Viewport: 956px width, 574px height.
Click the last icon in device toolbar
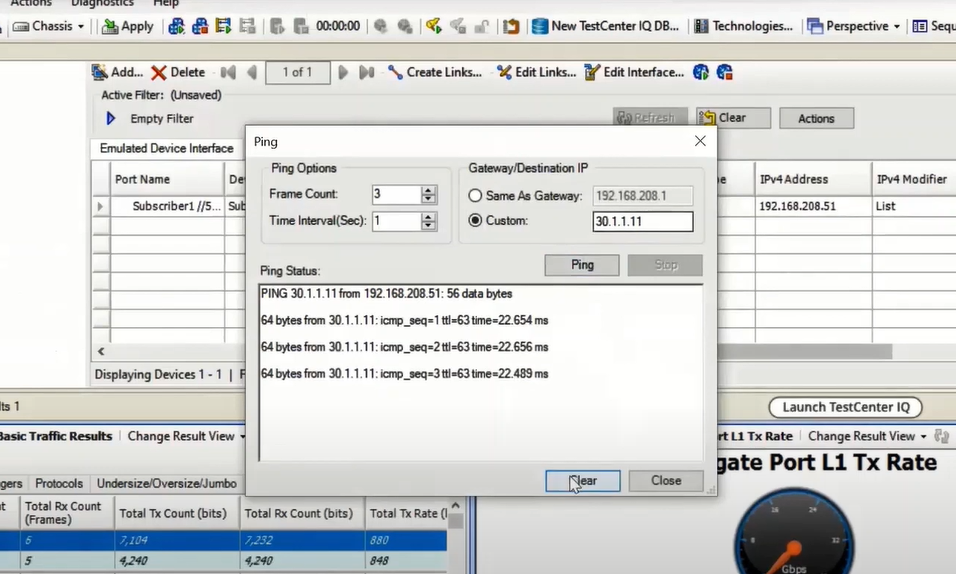coord(724,72)
